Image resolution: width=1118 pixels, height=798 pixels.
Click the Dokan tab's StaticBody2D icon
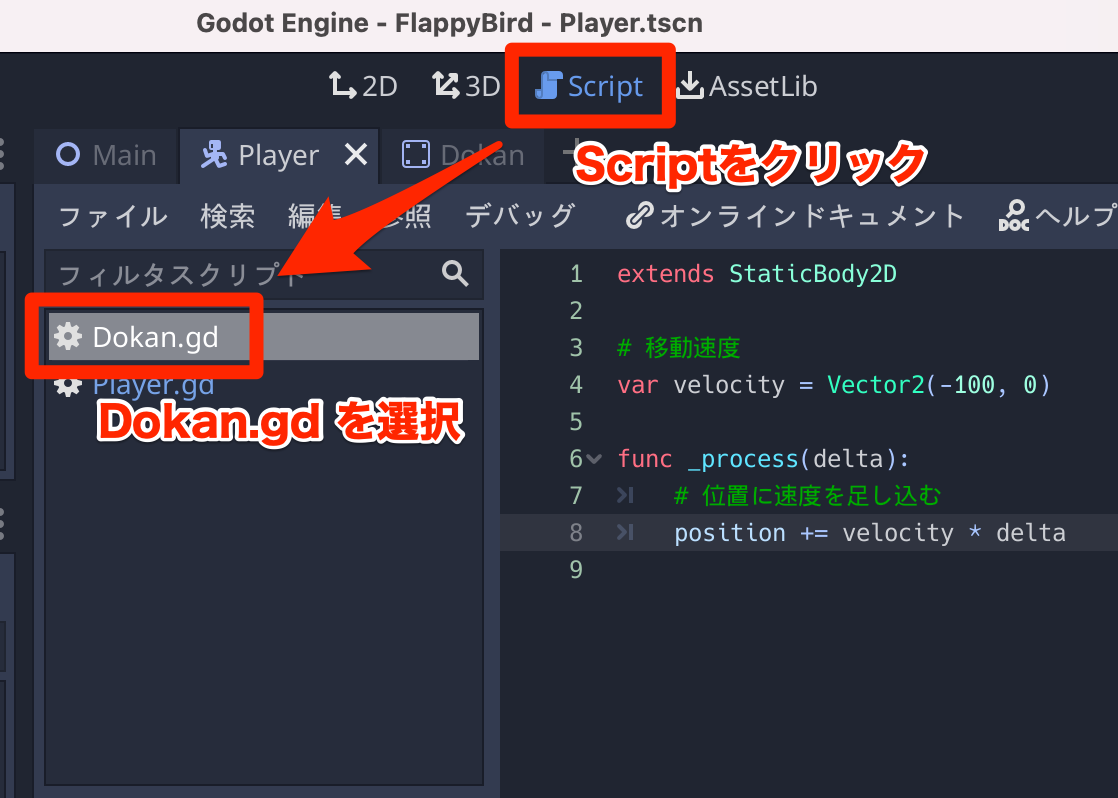(416, 154)
